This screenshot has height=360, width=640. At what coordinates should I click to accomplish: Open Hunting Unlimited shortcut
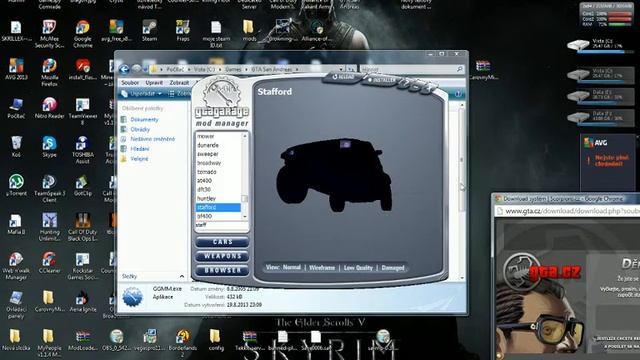(x=49, y=227)
